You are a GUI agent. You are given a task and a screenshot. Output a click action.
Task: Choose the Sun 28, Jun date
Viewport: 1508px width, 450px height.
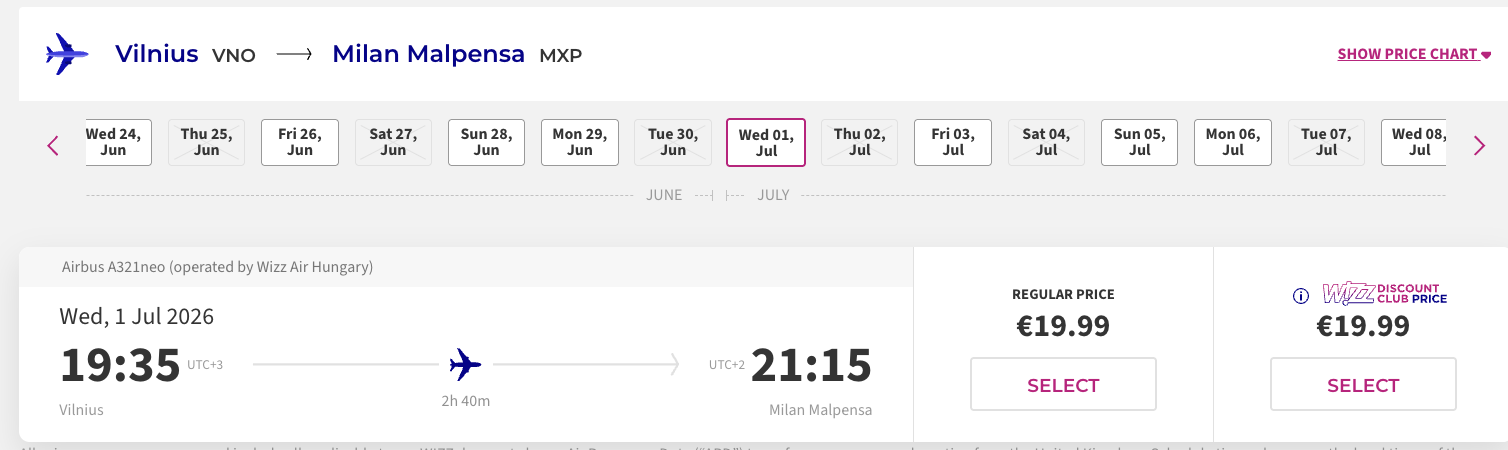(486, 142)
